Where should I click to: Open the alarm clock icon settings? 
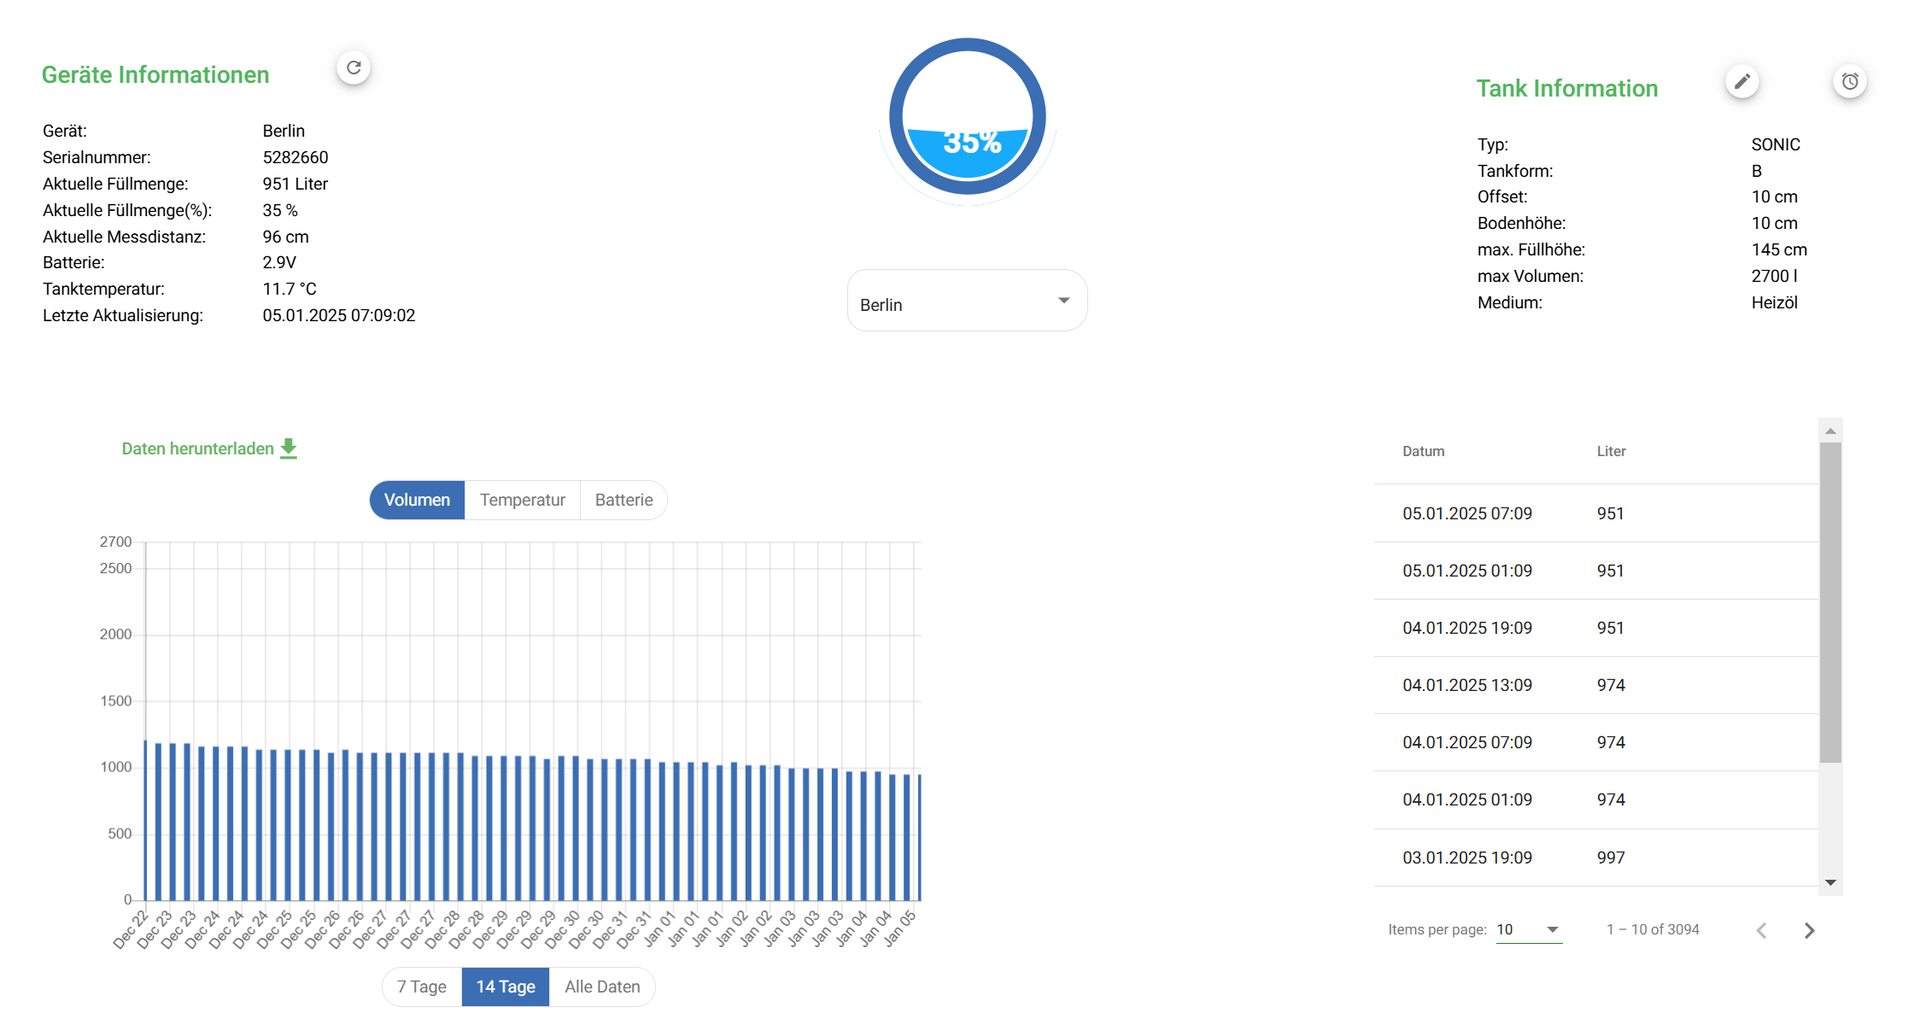(1849, 82)
